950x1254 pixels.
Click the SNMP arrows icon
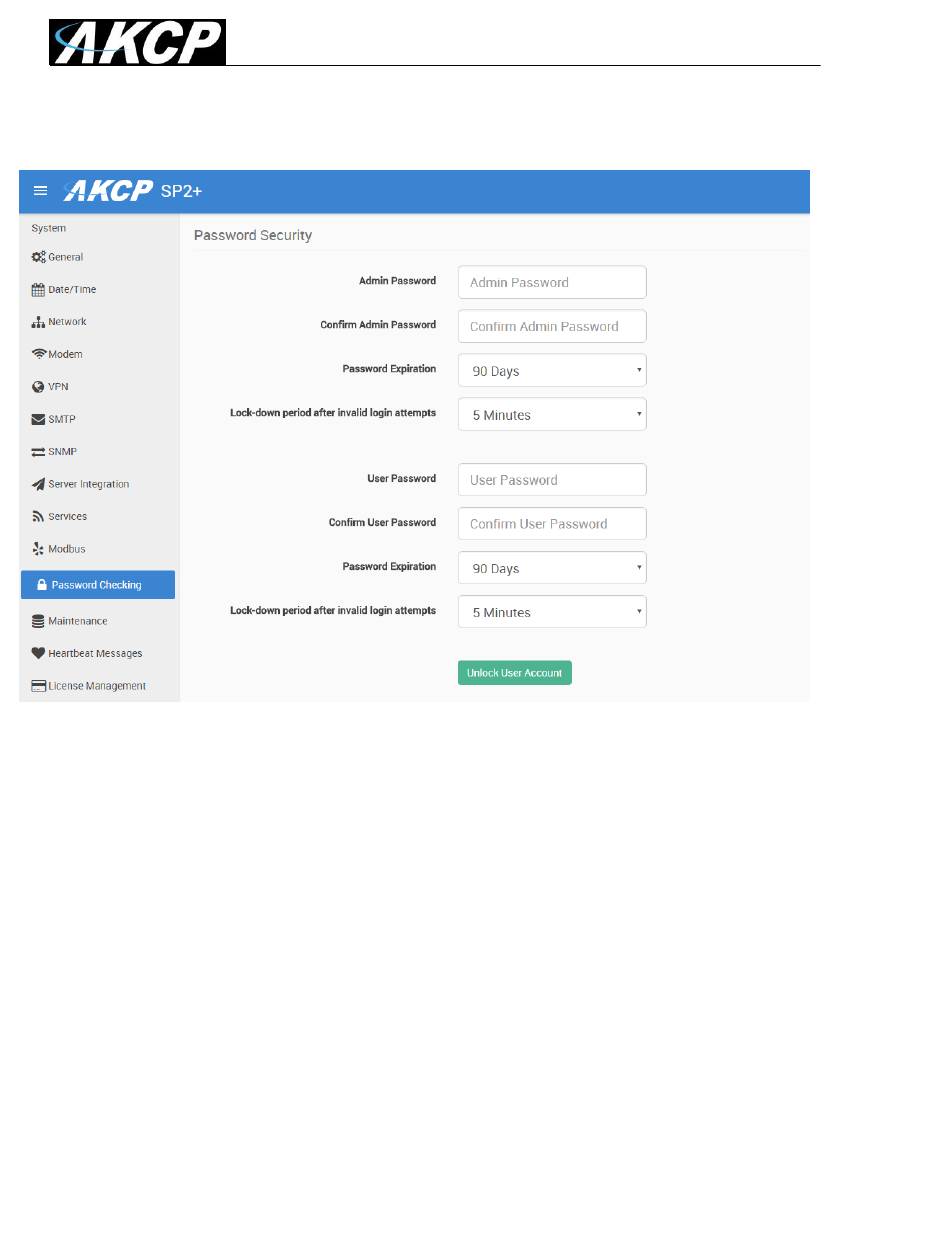point(38,452)
